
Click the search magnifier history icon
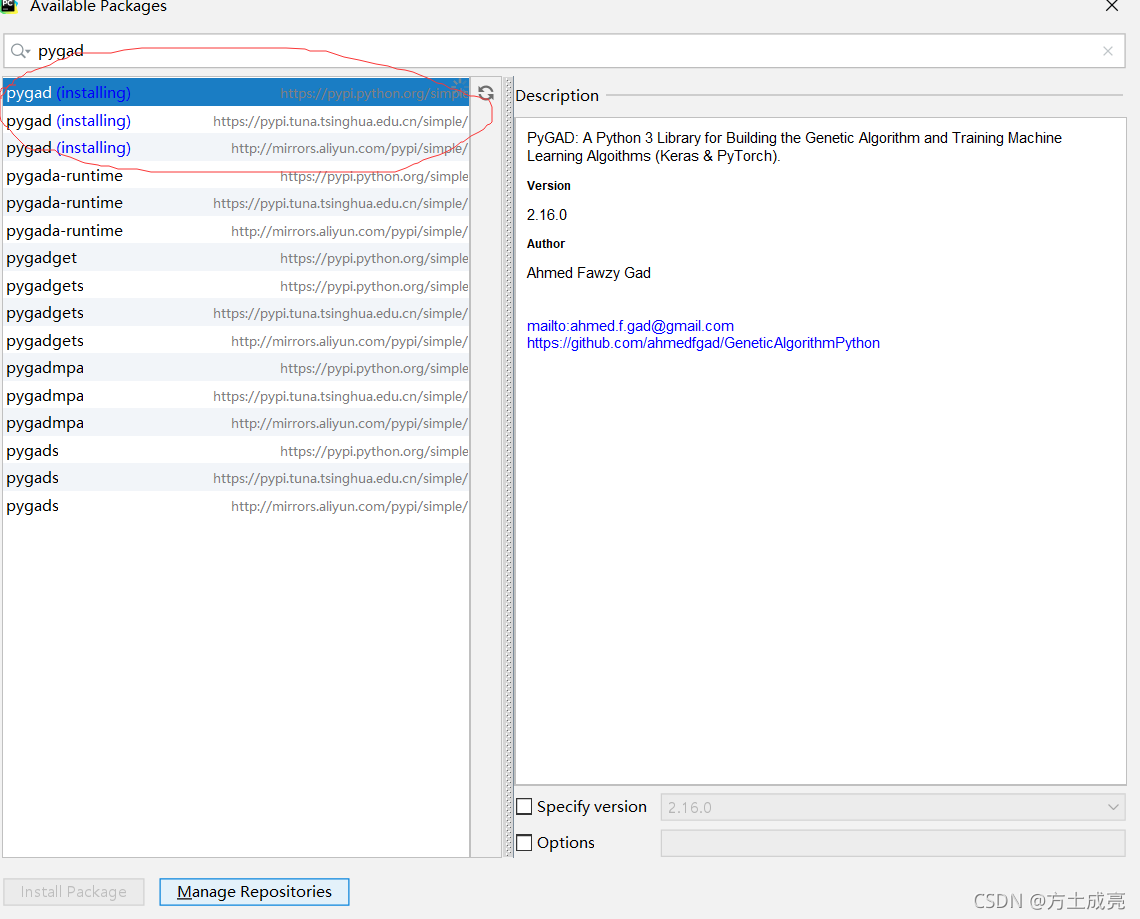20,51
